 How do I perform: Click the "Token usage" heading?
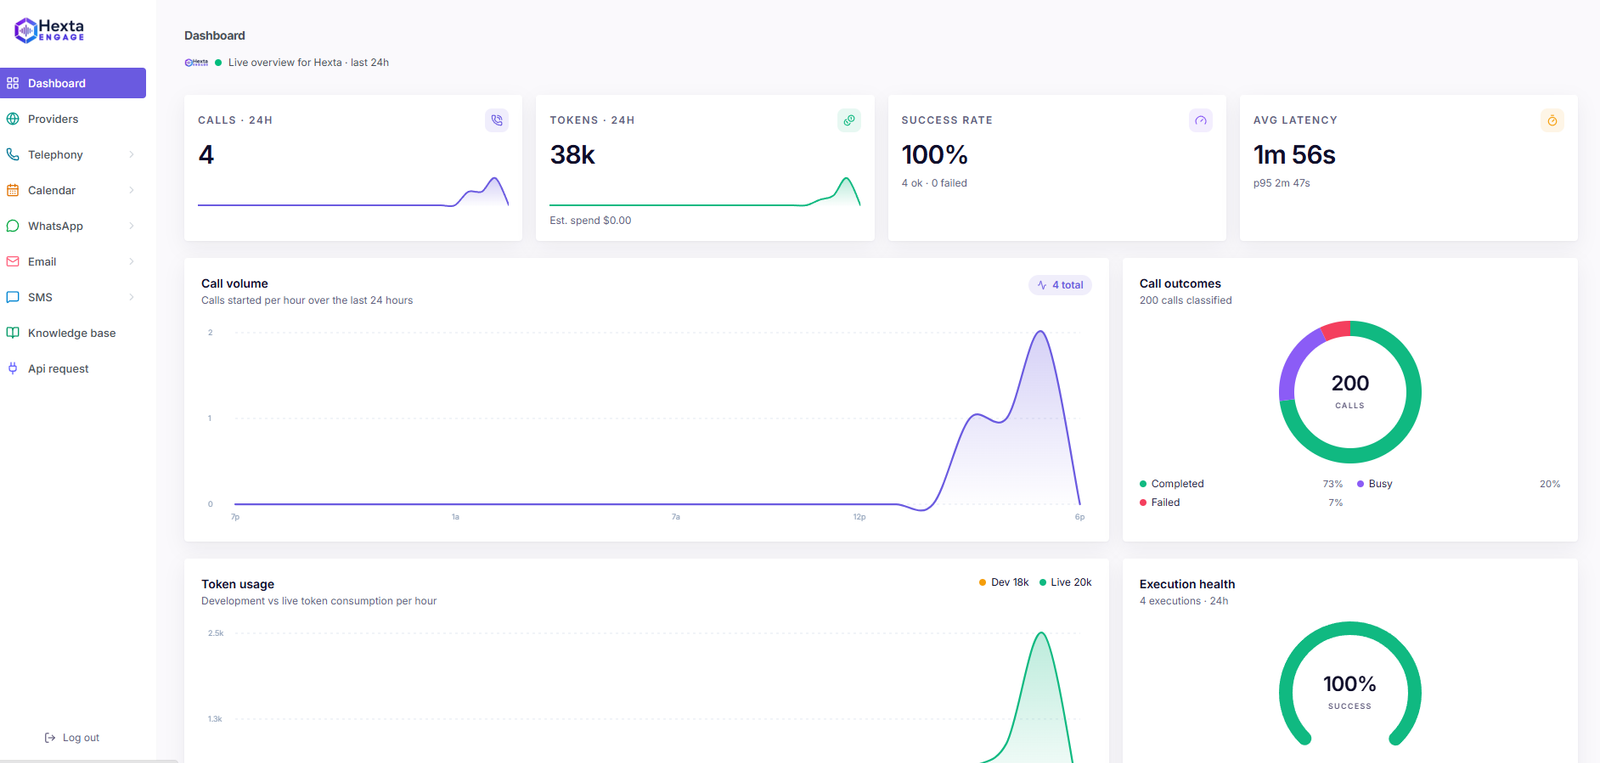click(237, 584)
